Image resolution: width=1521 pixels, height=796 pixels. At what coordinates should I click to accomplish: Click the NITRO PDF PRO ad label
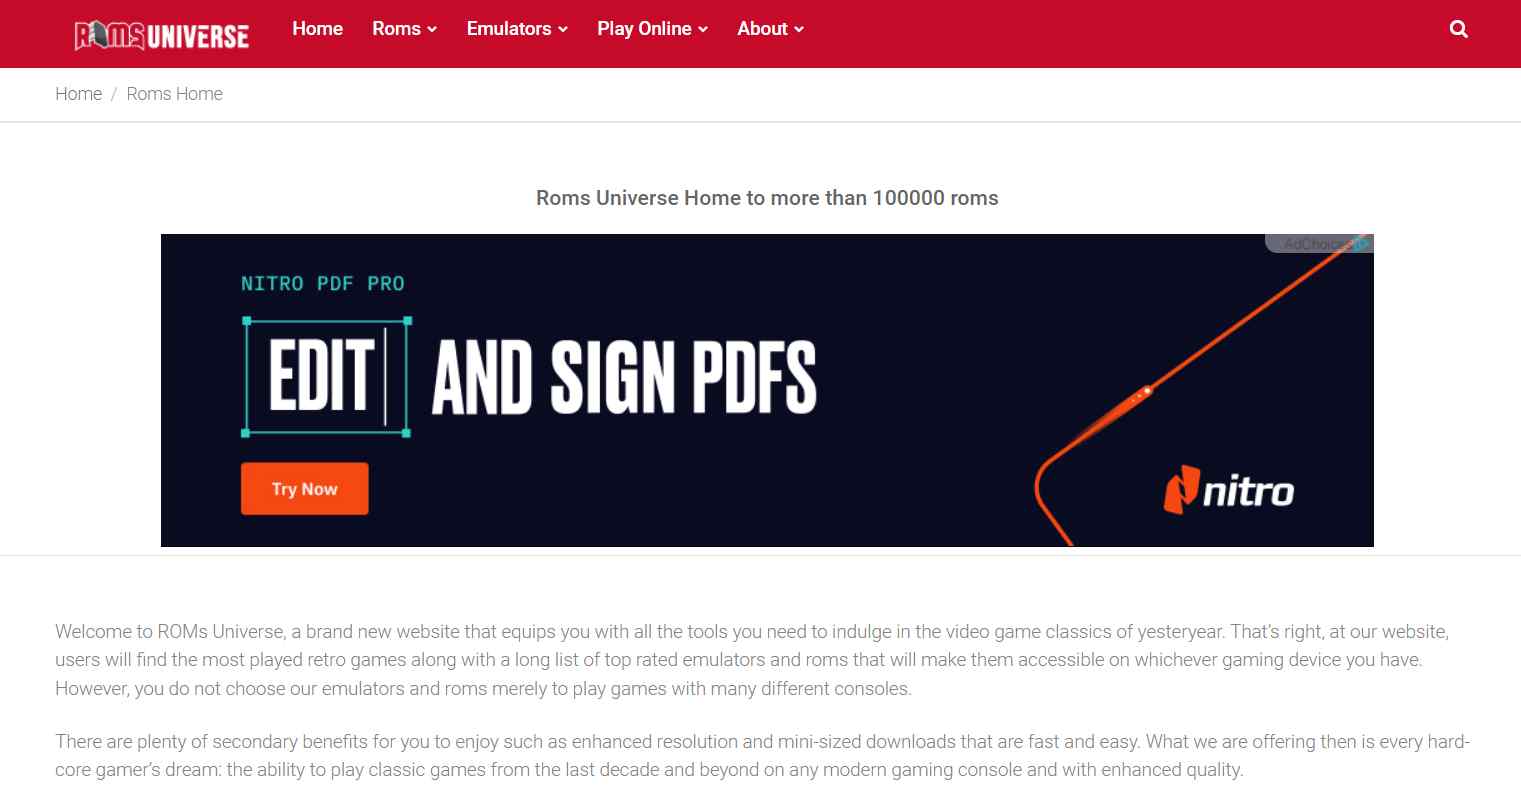pos(322,284)
